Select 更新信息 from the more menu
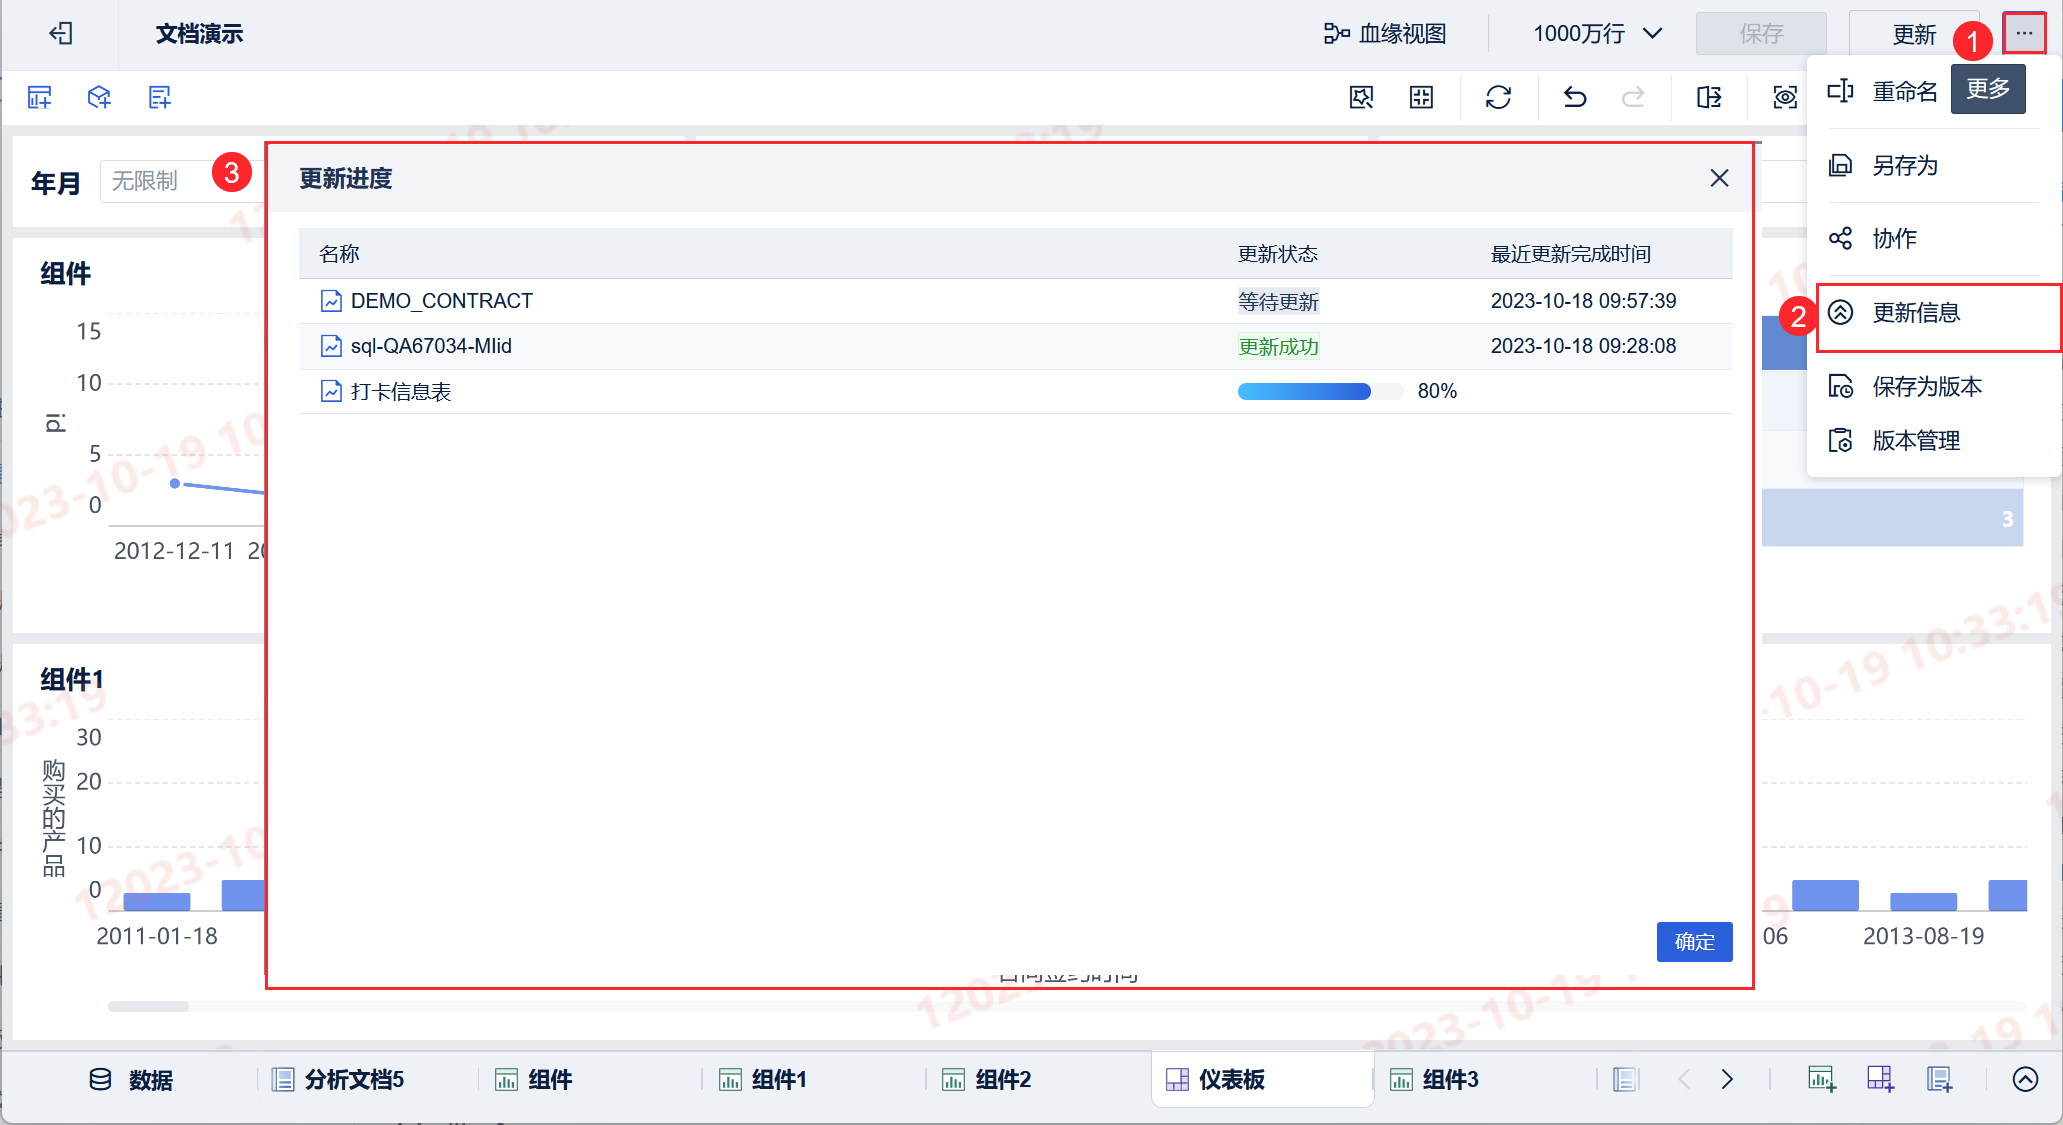This screenshot has height=1125, width=2063. point(1916,313)
